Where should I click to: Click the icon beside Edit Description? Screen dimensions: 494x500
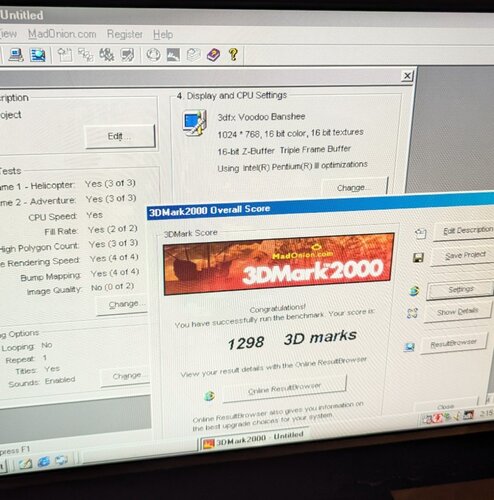point(420,233)
